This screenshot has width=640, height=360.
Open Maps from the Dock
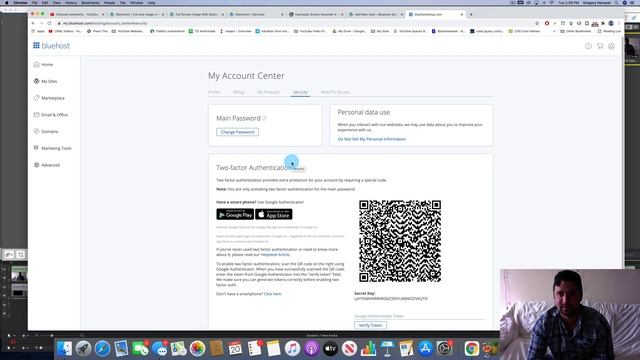click(178, 349)
